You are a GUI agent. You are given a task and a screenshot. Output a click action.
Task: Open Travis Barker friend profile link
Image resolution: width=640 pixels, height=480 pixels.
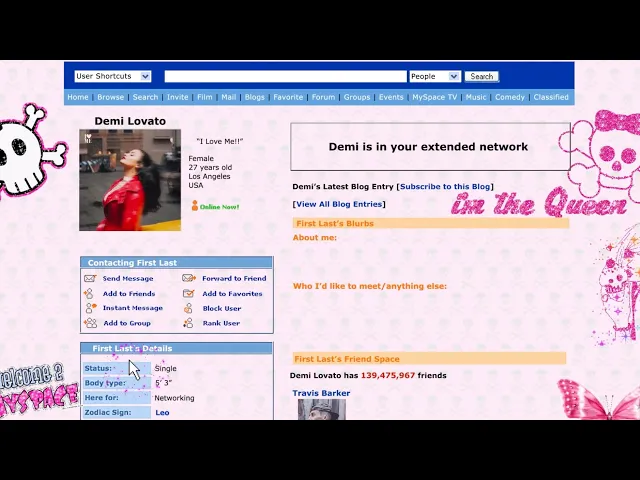click(x=321, y=393)
